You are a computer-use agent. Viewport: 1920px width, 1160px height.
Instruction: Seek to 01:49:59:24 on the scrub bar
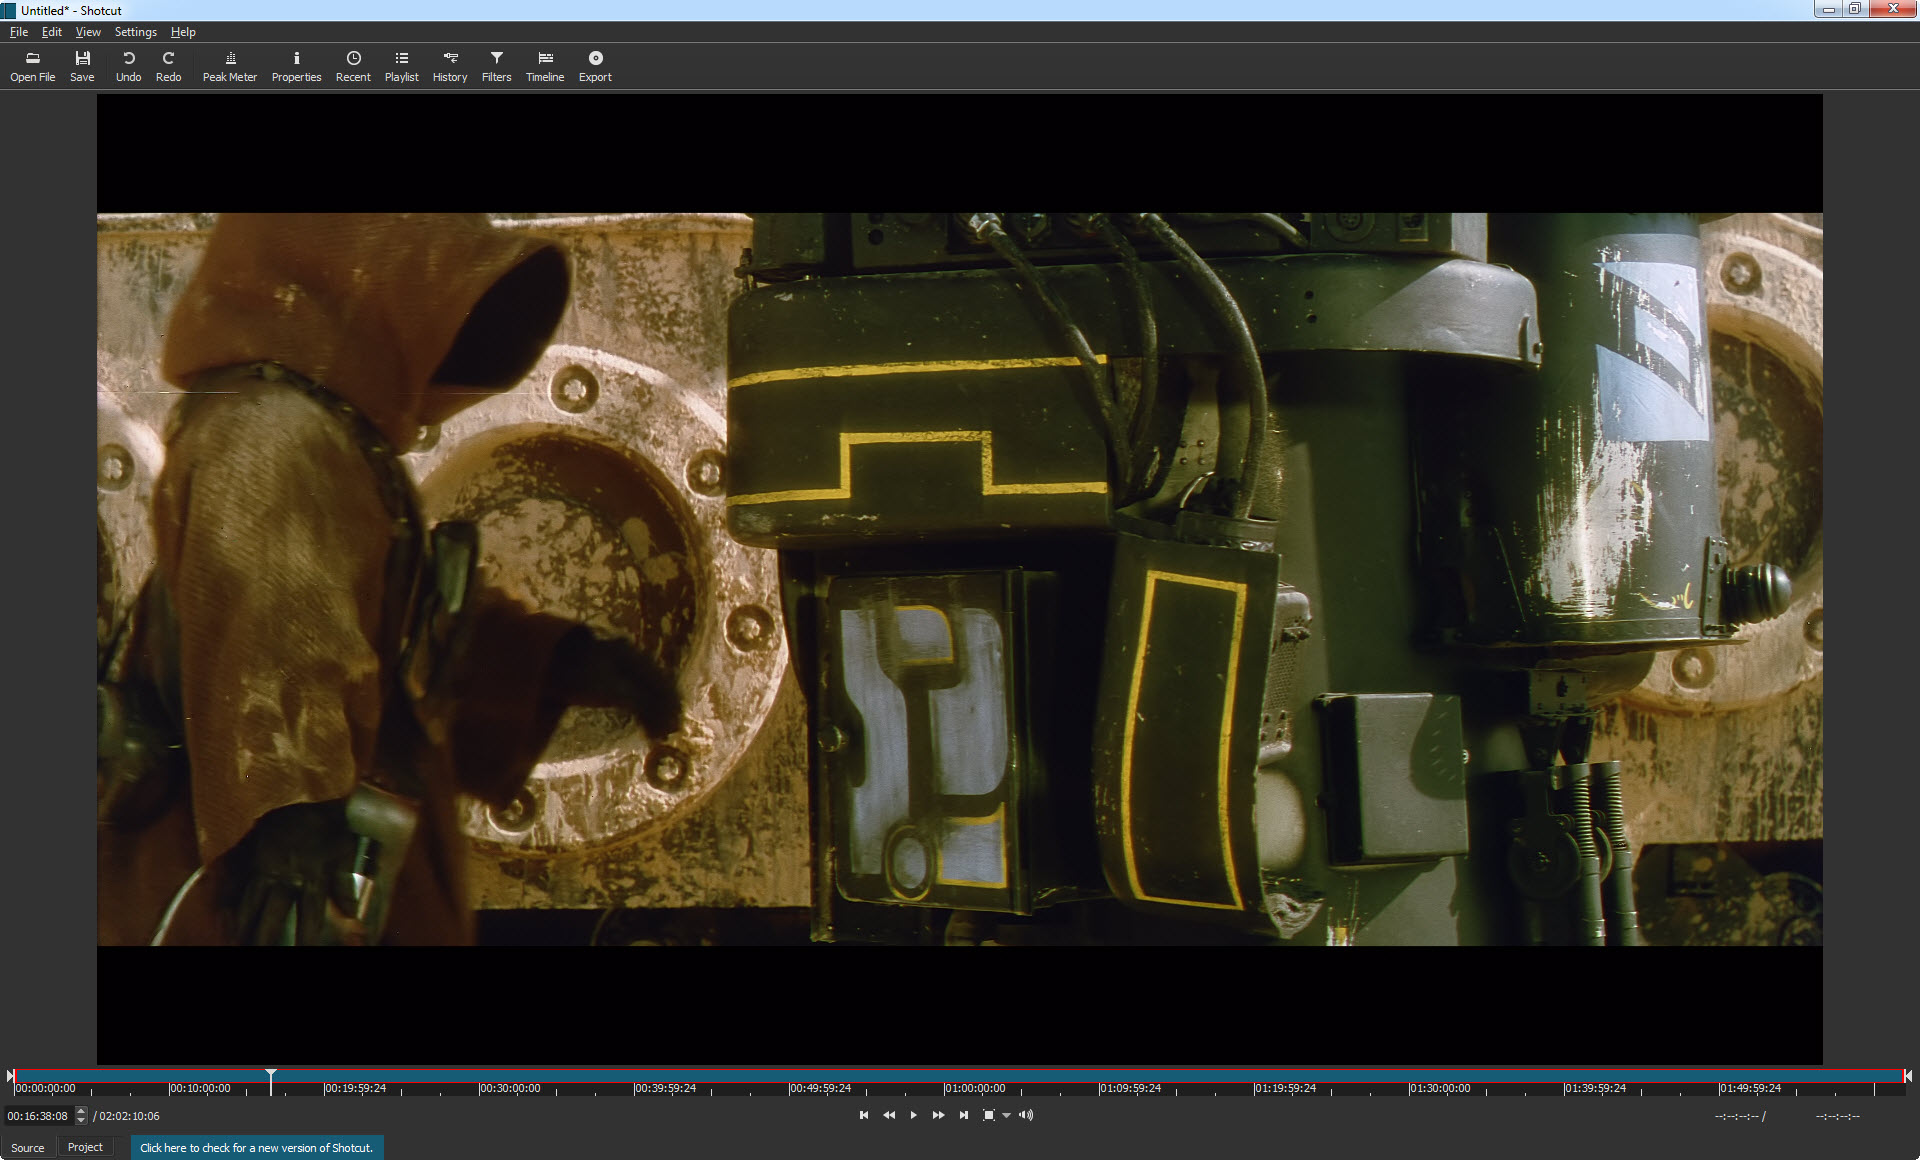point(1749,1088)
